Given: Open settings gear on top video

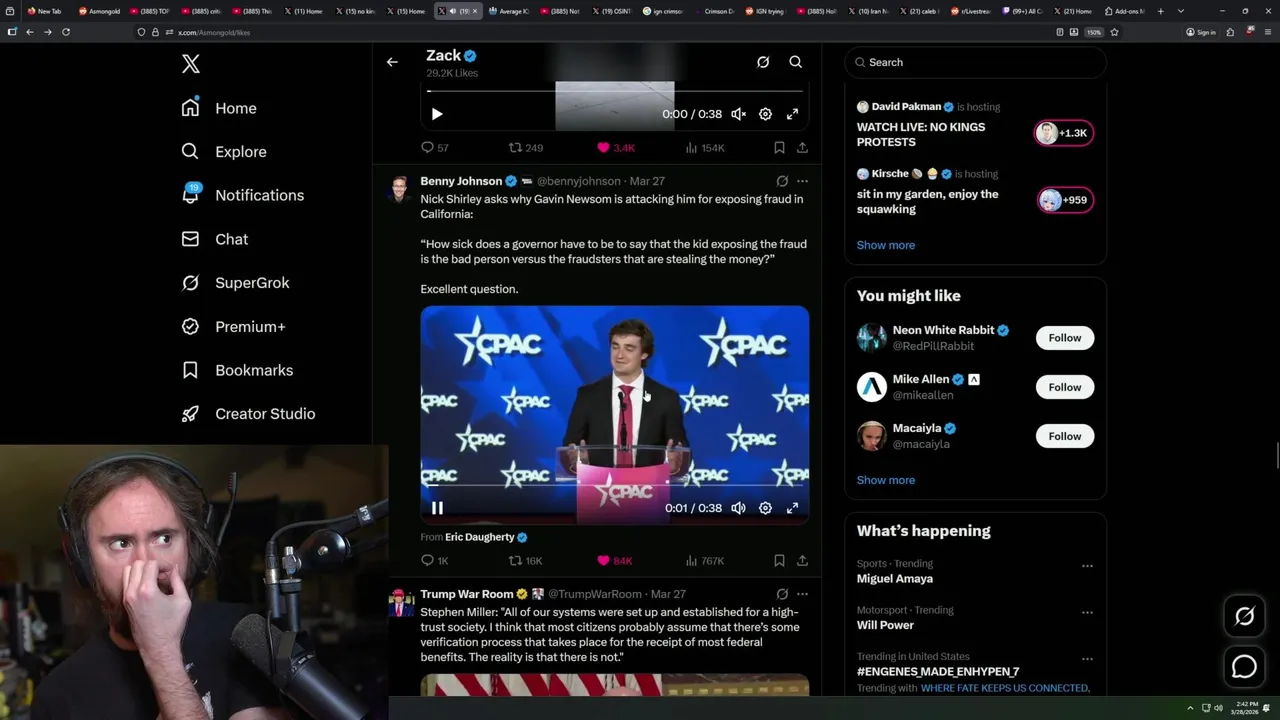Looking at the screenshot, I should coord(765,114).
